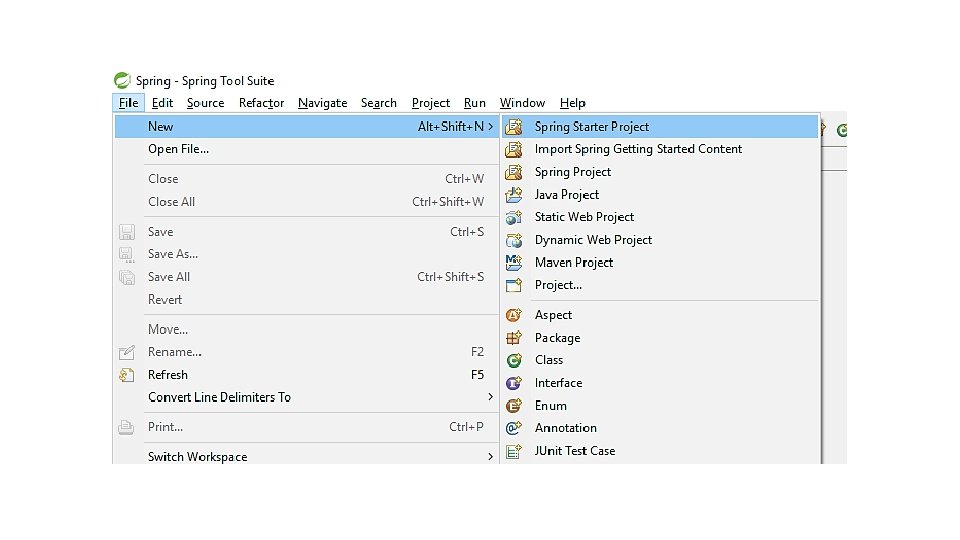Click the Maven Project icon
Image resolution: width=960 pixels, height=540 pixels.
(x=514, y=263)
